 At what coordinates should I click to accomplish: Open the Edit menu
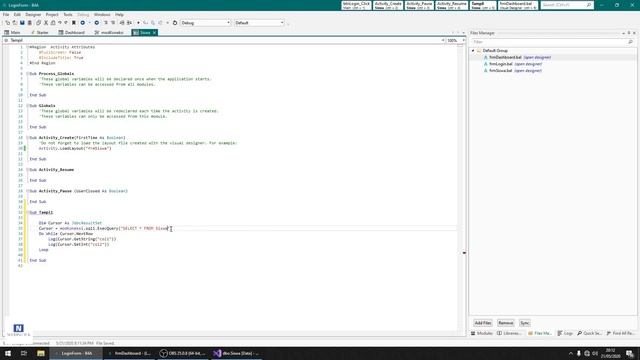click(x=17, y=15)
